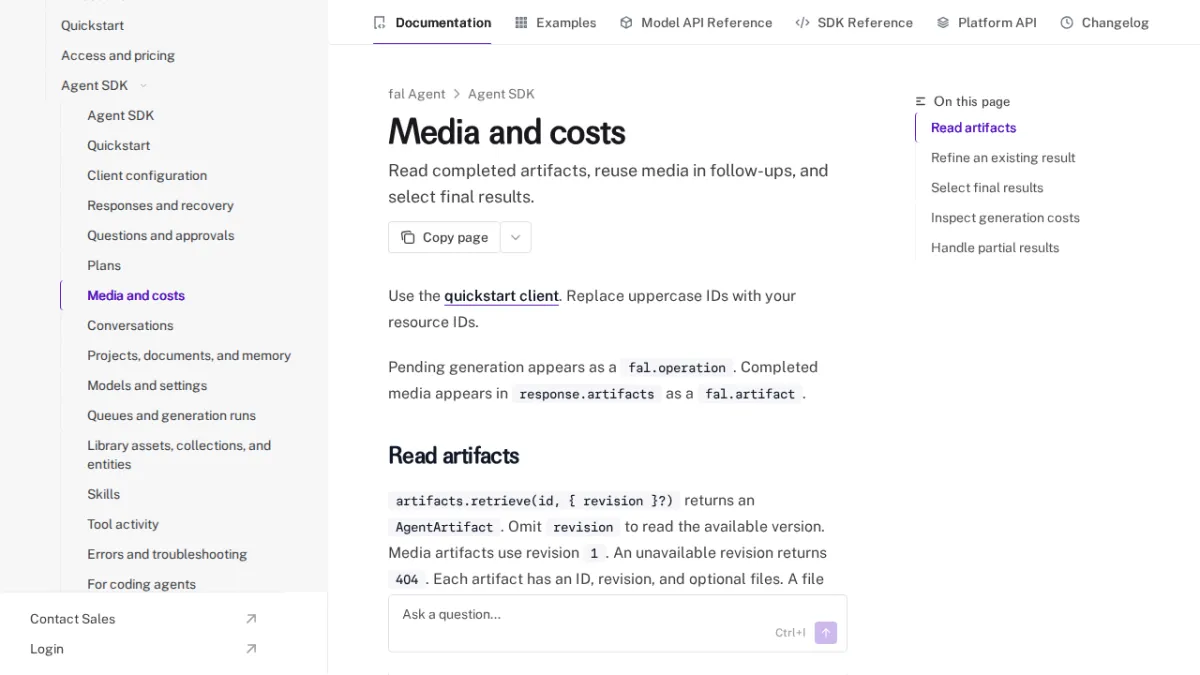
Task: Open the Documentation tab
Action: click(x=432, y=22)
